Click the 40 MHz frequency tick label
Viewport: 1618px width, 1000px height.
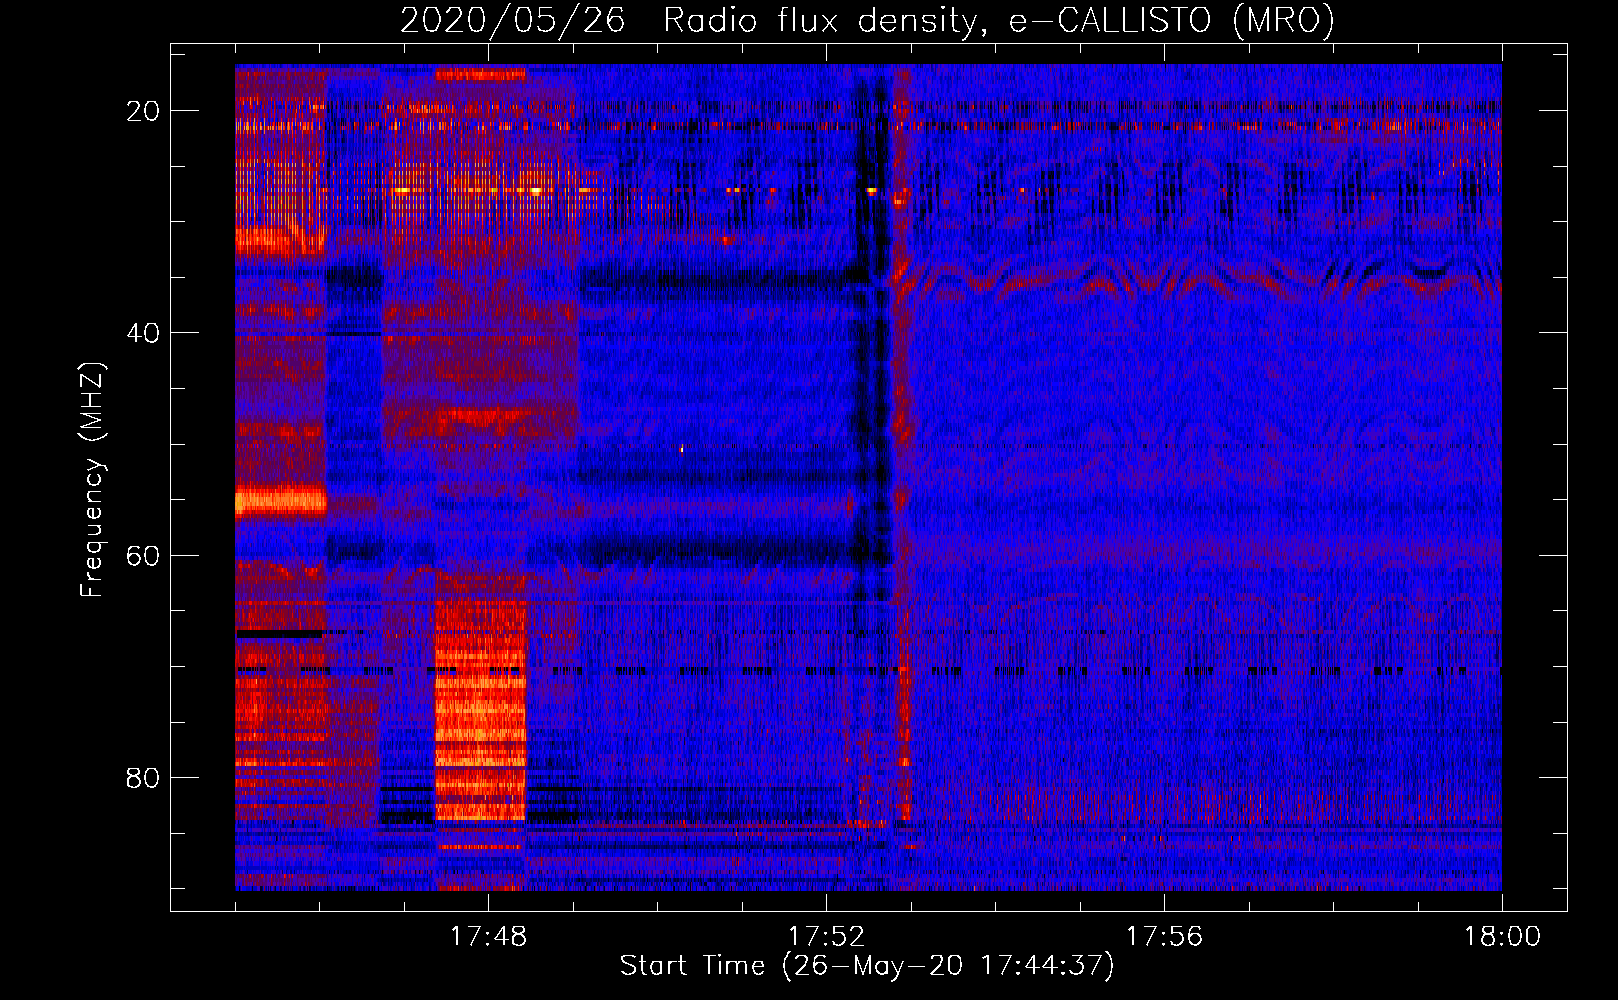(144, 333)
